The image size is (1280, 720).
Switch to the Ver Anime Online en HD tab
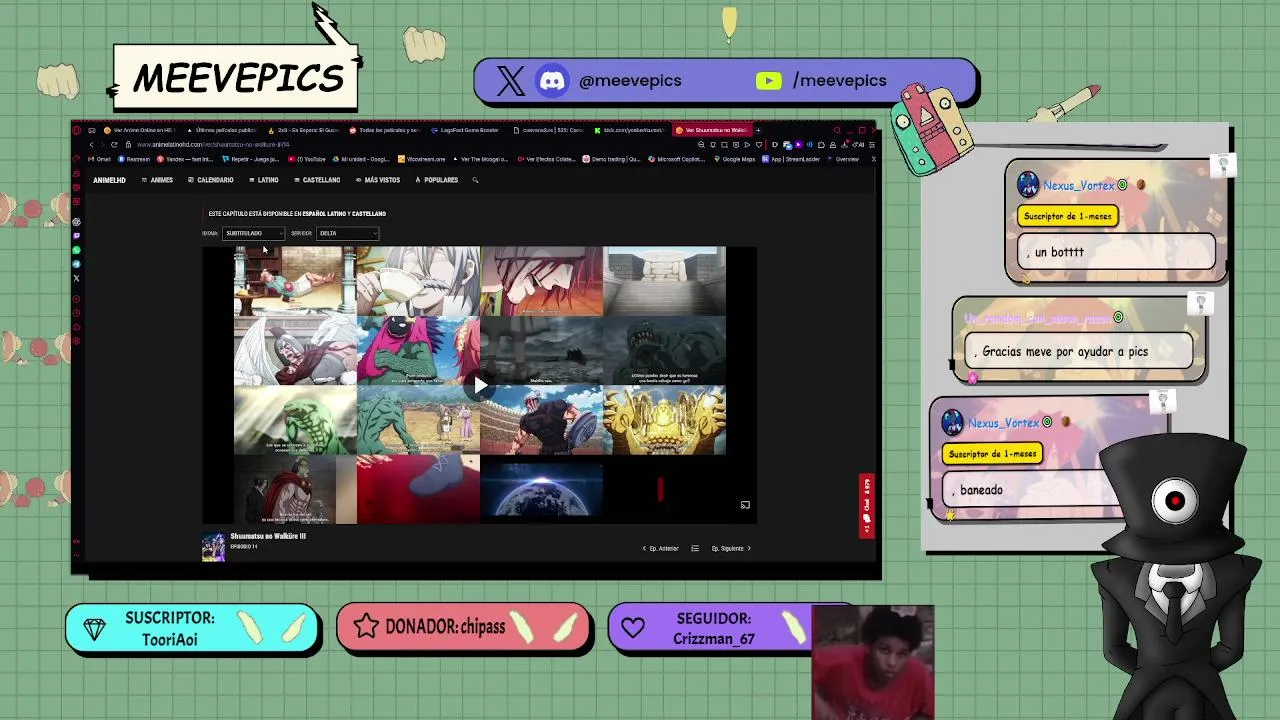pos(140,130)
